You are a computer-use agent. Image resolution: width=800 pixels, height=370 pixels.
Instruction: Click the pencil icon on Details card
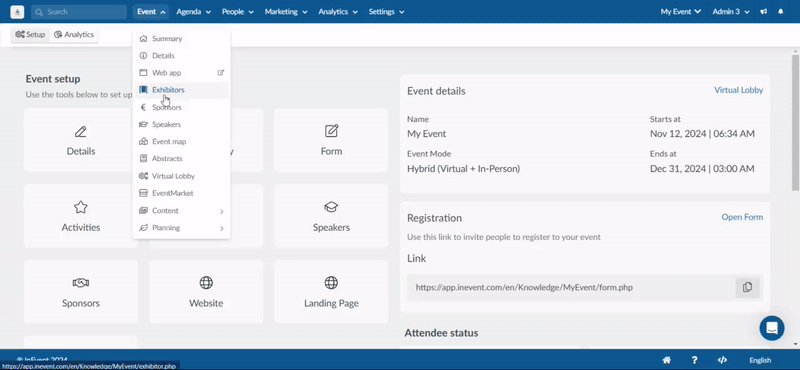(81, 132)
